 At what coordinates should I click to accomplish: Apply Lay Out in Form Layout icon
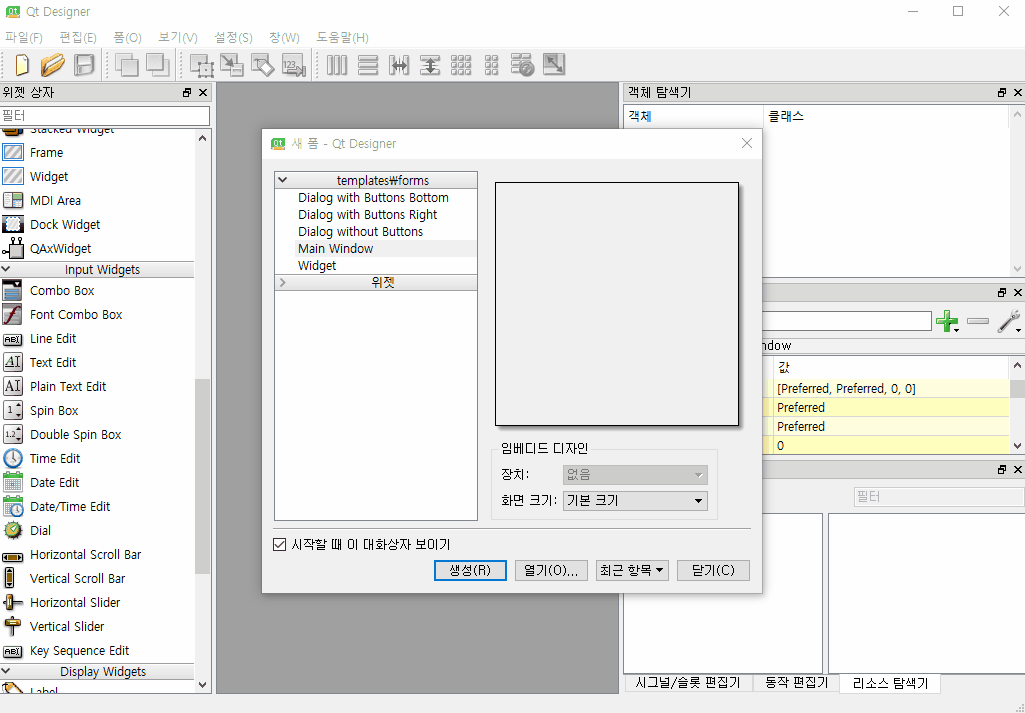point(492,65)
